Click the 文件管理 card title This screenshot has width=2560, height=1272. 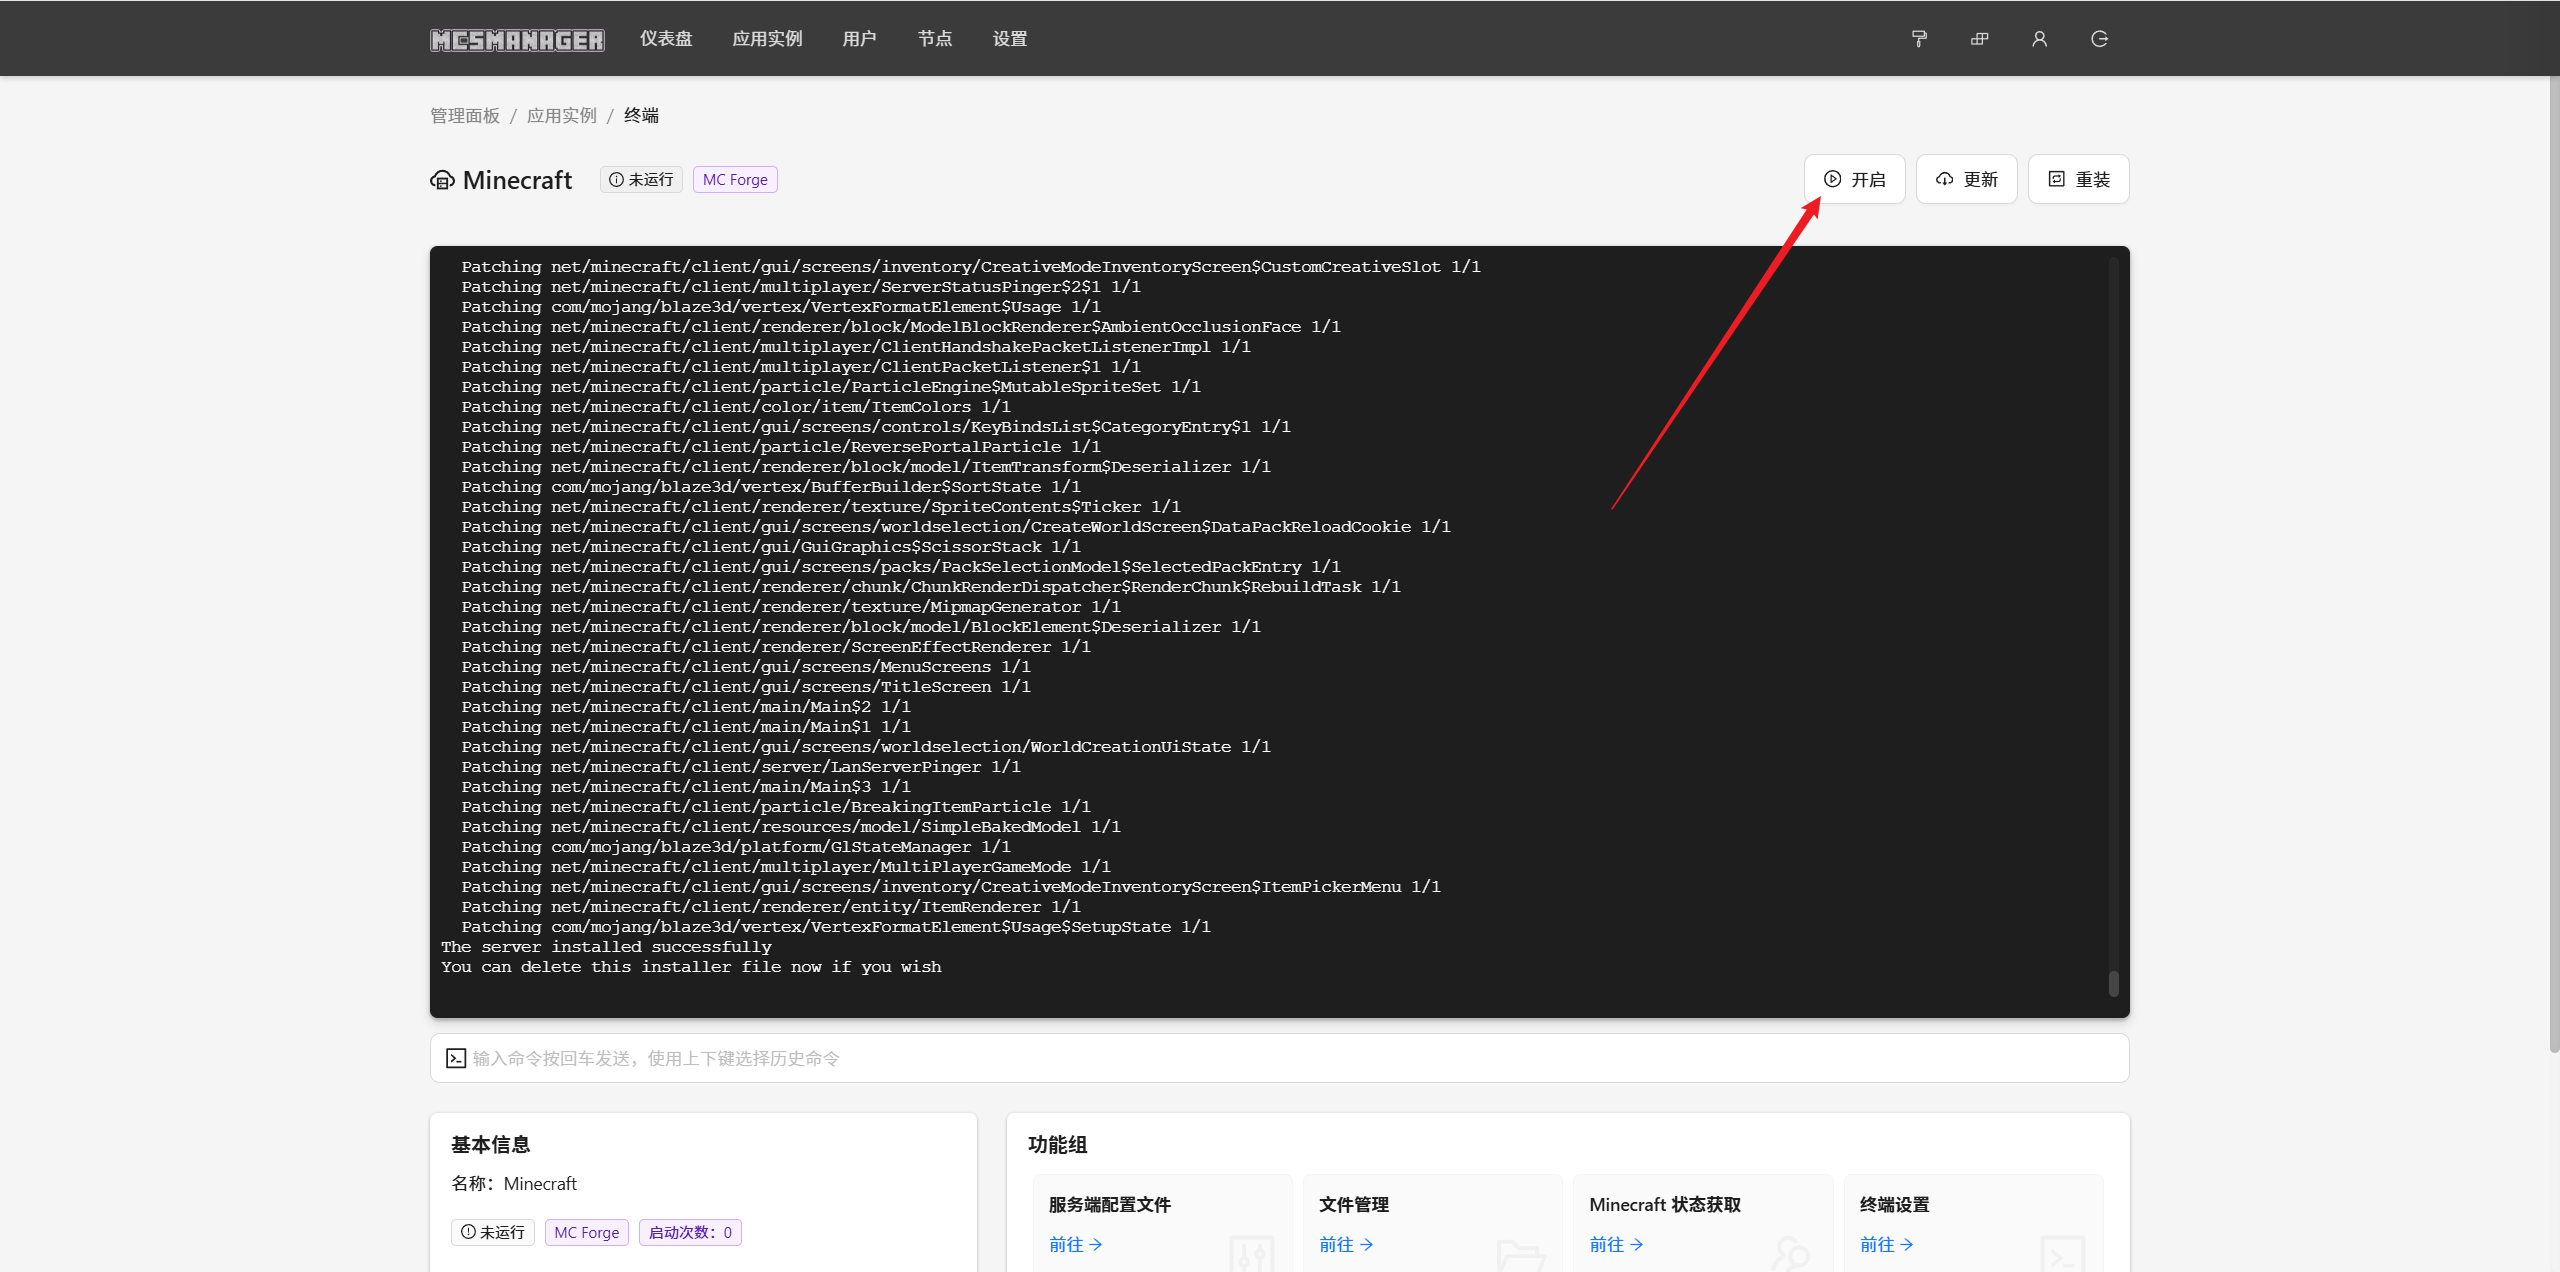(x=1354, y=1205)
